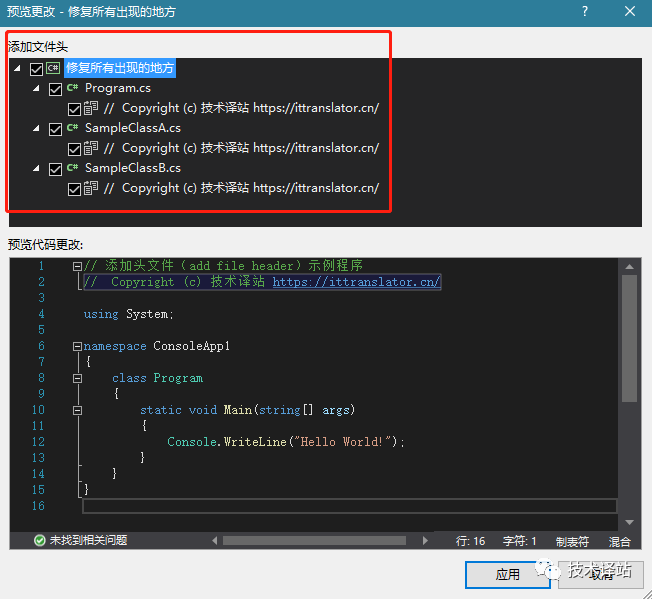Collapse the namespace ConsoleApp1 code block
652x599 pixels.
pyautogui.click(x=77, y=346)
